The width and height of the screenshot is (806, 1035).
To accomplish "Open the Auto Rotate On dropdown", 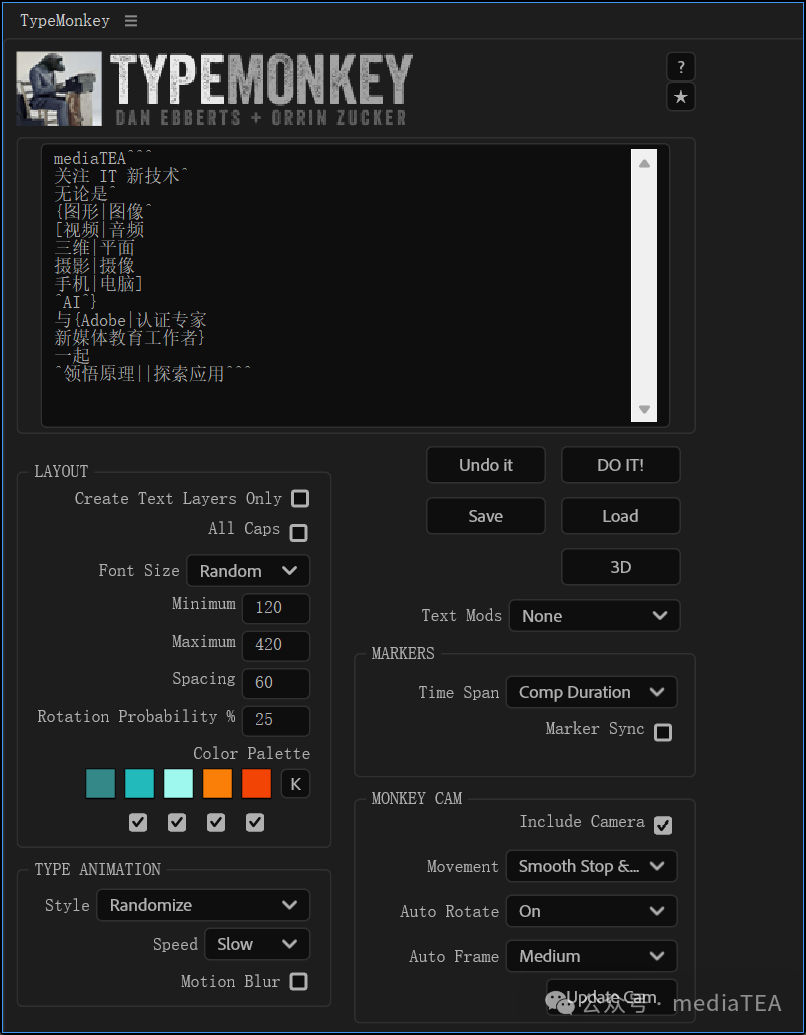I will [x=591, y=911].
